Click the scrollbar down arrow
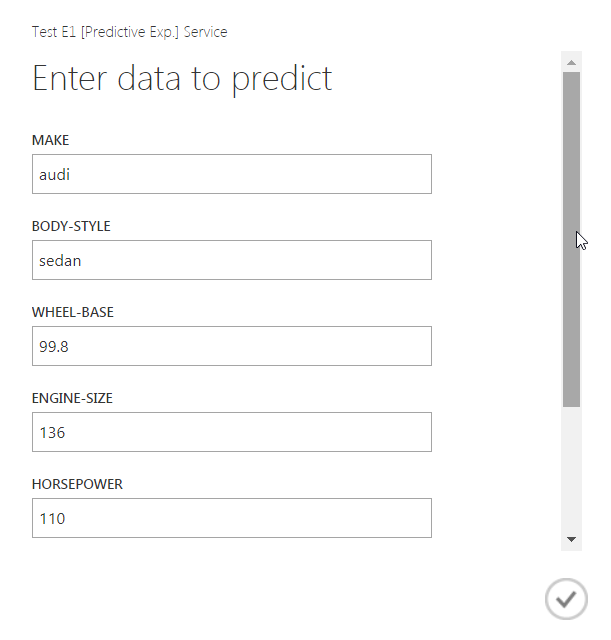This screenshot has width=611, height=640. pyautogui.click(x=572, y=539)
